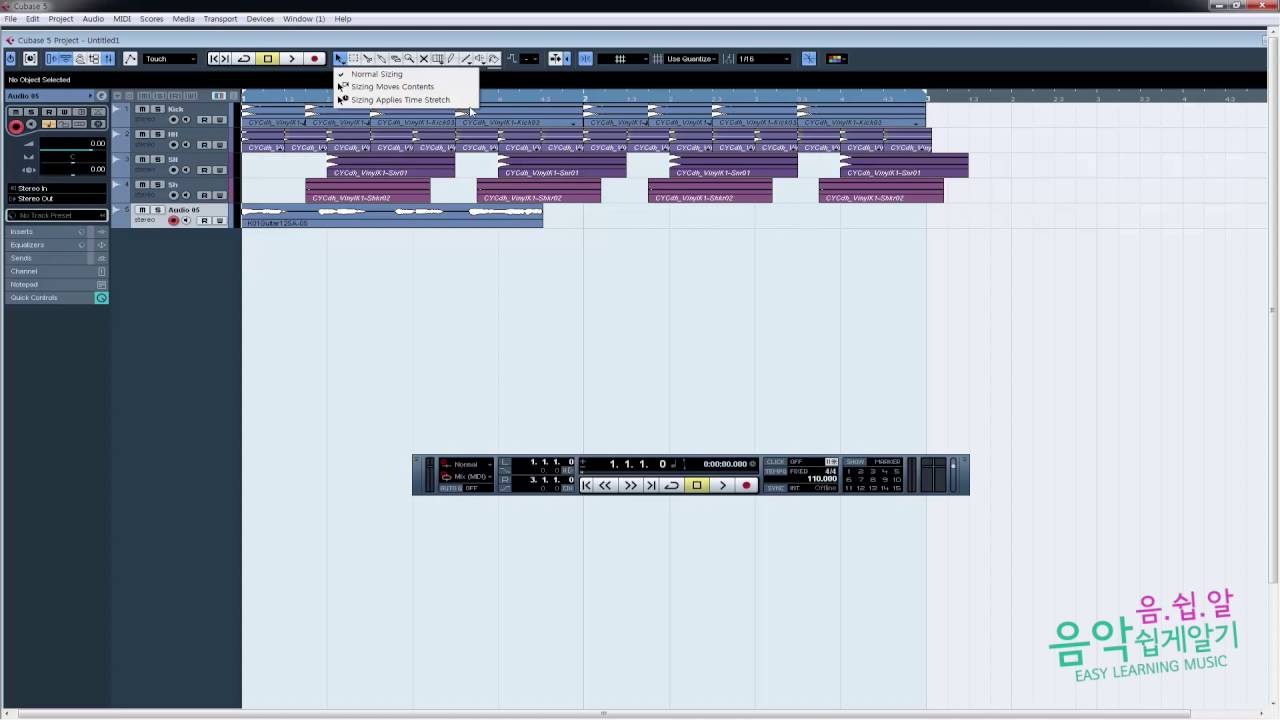Viewport: 1280px width, 720px height.
Task: Open the Use Quantize snap type dropdown
Action: (692, 59)
